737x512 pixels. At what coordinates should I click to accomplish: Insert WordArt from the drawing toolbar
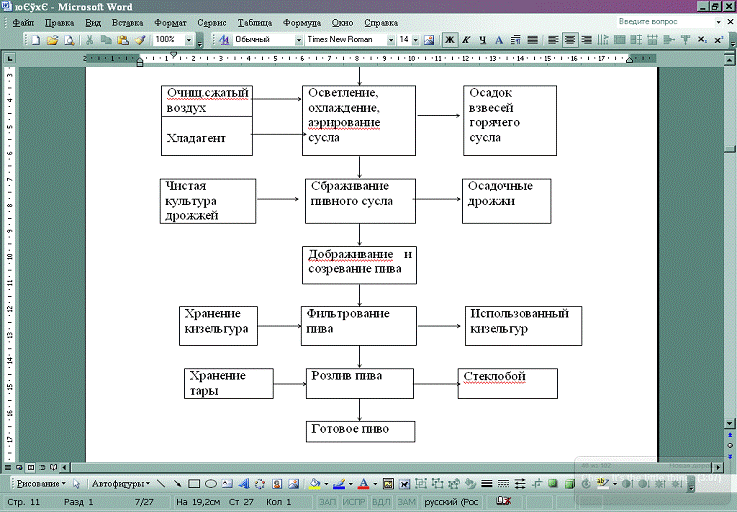tap(243, 483)
